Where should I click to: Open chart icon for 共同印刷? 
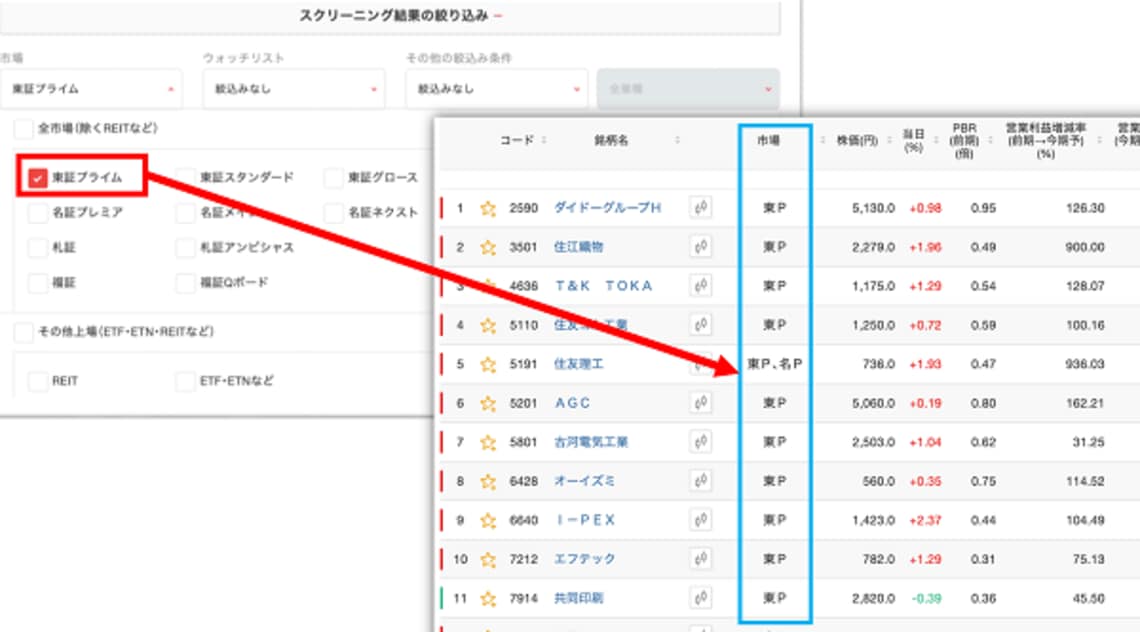click(x=701, y=598)
